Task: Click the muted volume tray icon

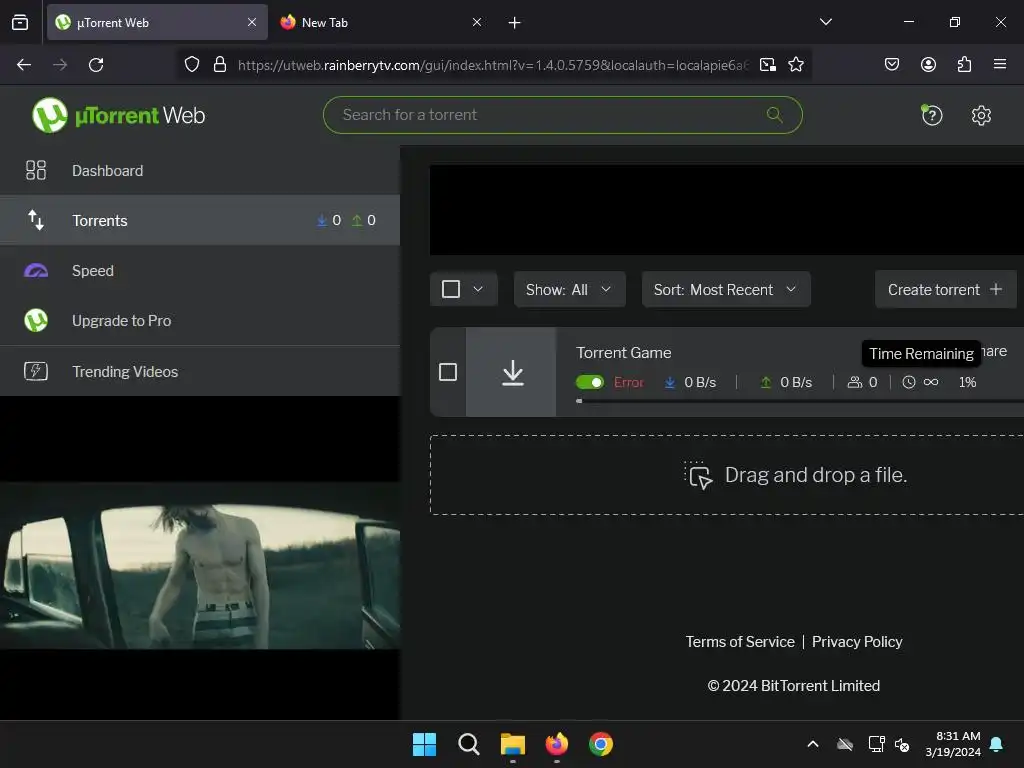Action: [x=902, y=744]
